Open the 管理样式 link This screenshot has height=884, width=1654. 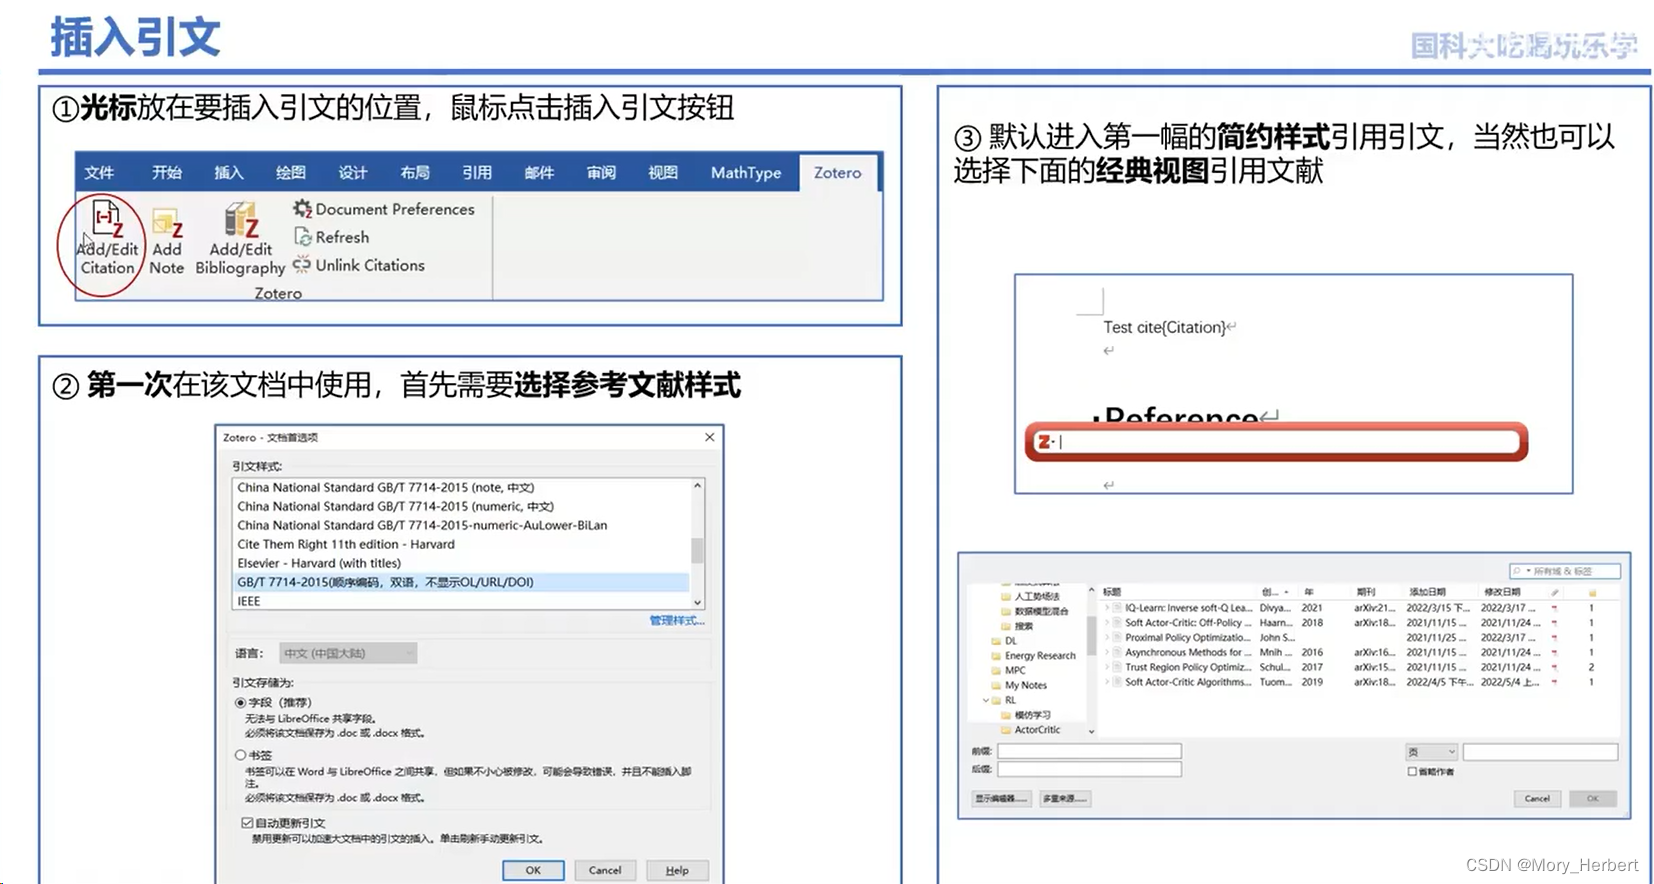pos(677,620)
